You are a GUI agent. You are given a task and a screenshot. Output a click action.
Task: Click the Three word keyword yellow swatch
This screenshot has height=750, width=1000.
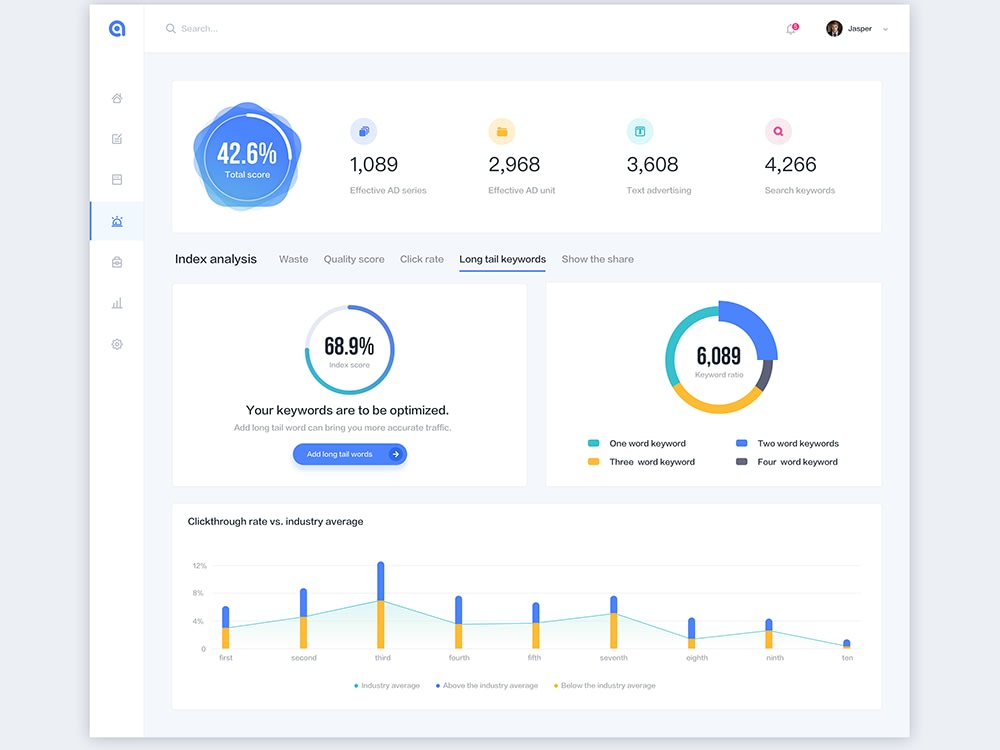click(x=593, y=462)
